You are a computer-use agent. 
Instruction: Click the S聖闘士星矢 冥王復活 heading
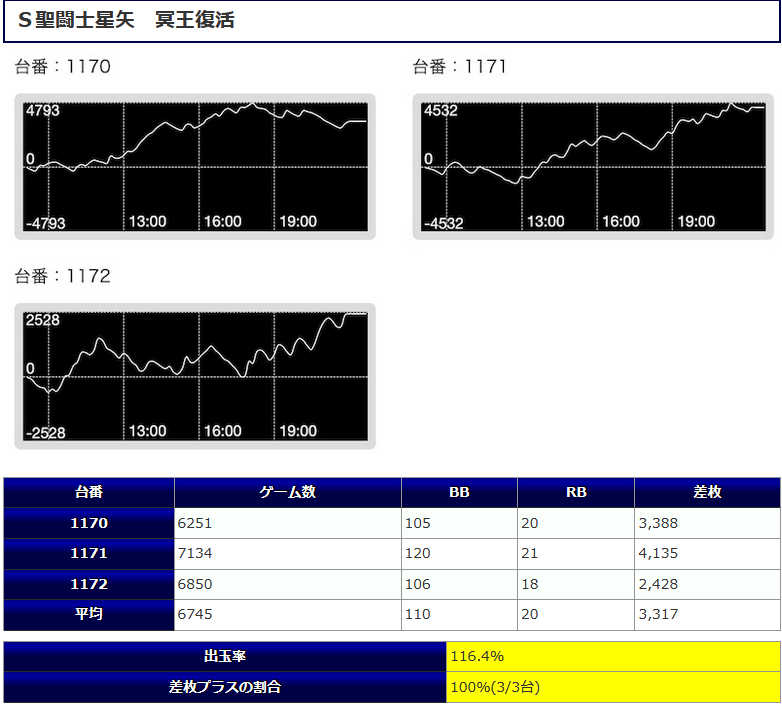coord(126,21)
